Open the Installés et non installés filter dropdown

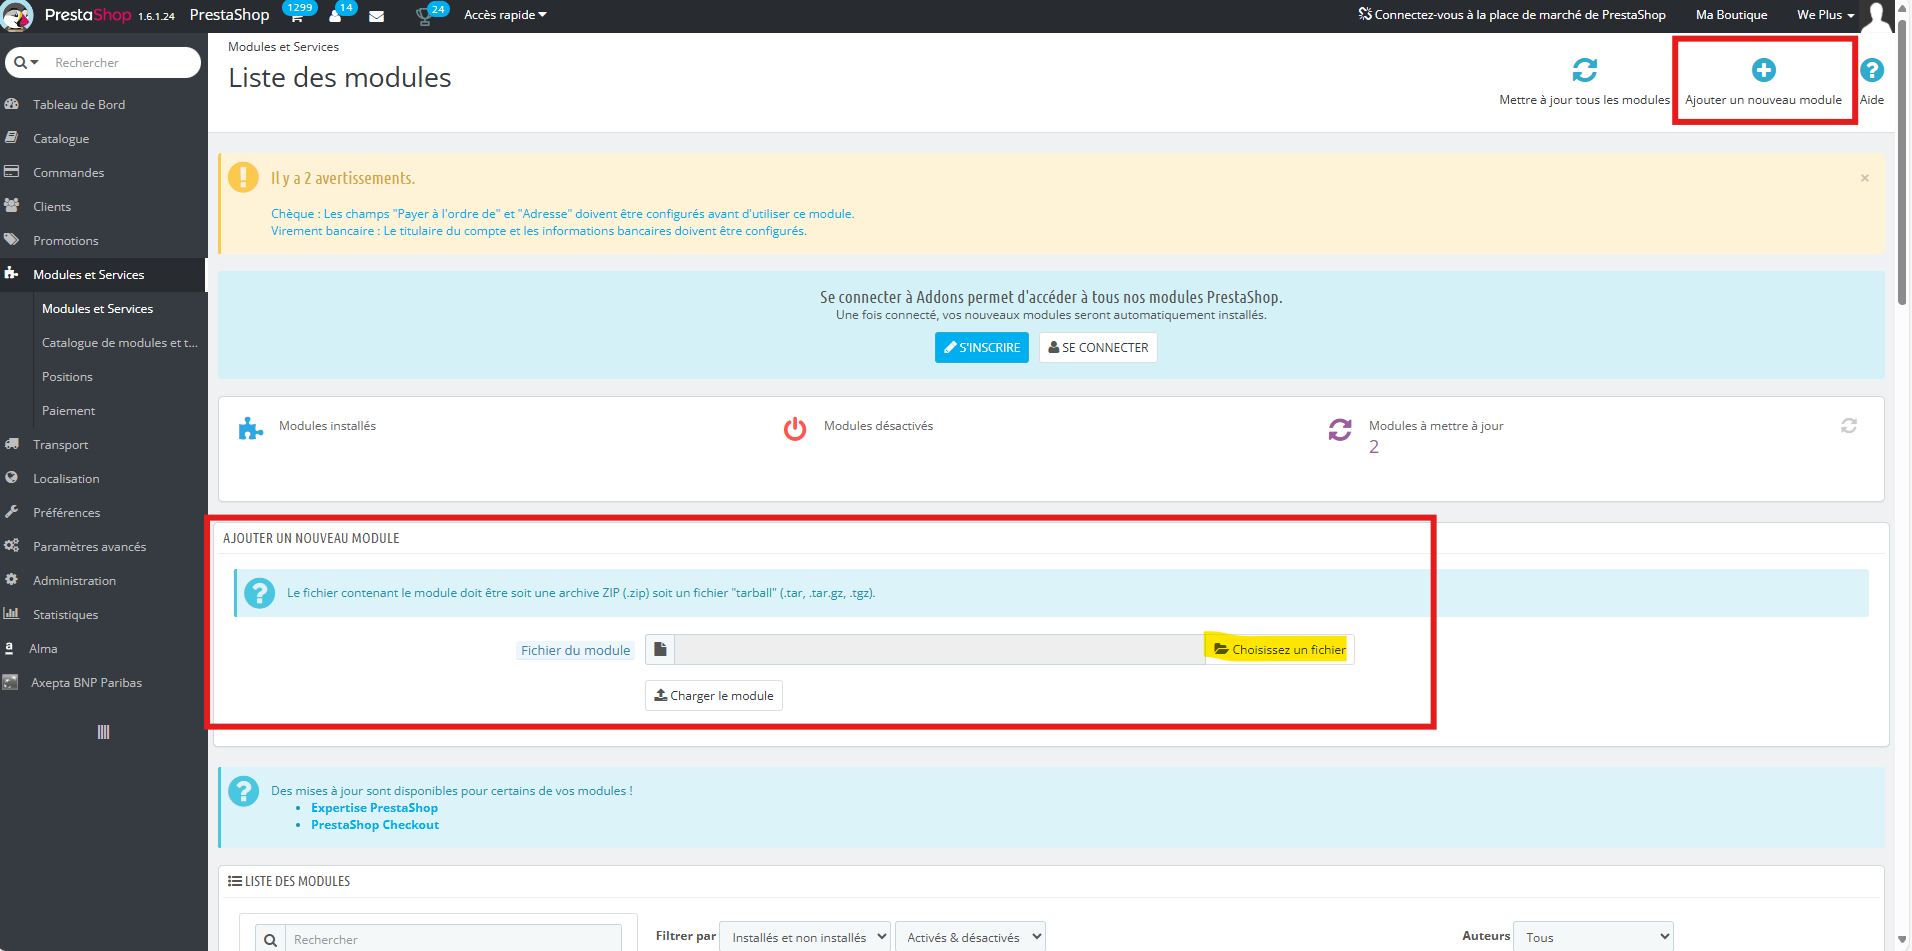point(805,937)
